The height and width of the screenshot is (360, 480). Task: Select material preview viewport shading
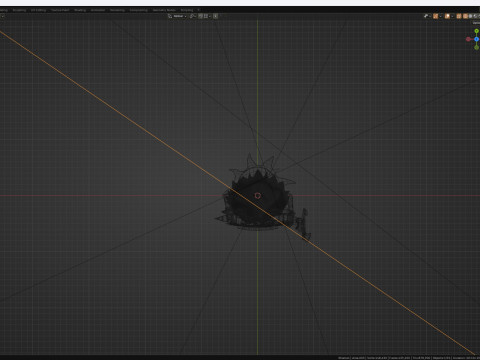pos(475,16)
